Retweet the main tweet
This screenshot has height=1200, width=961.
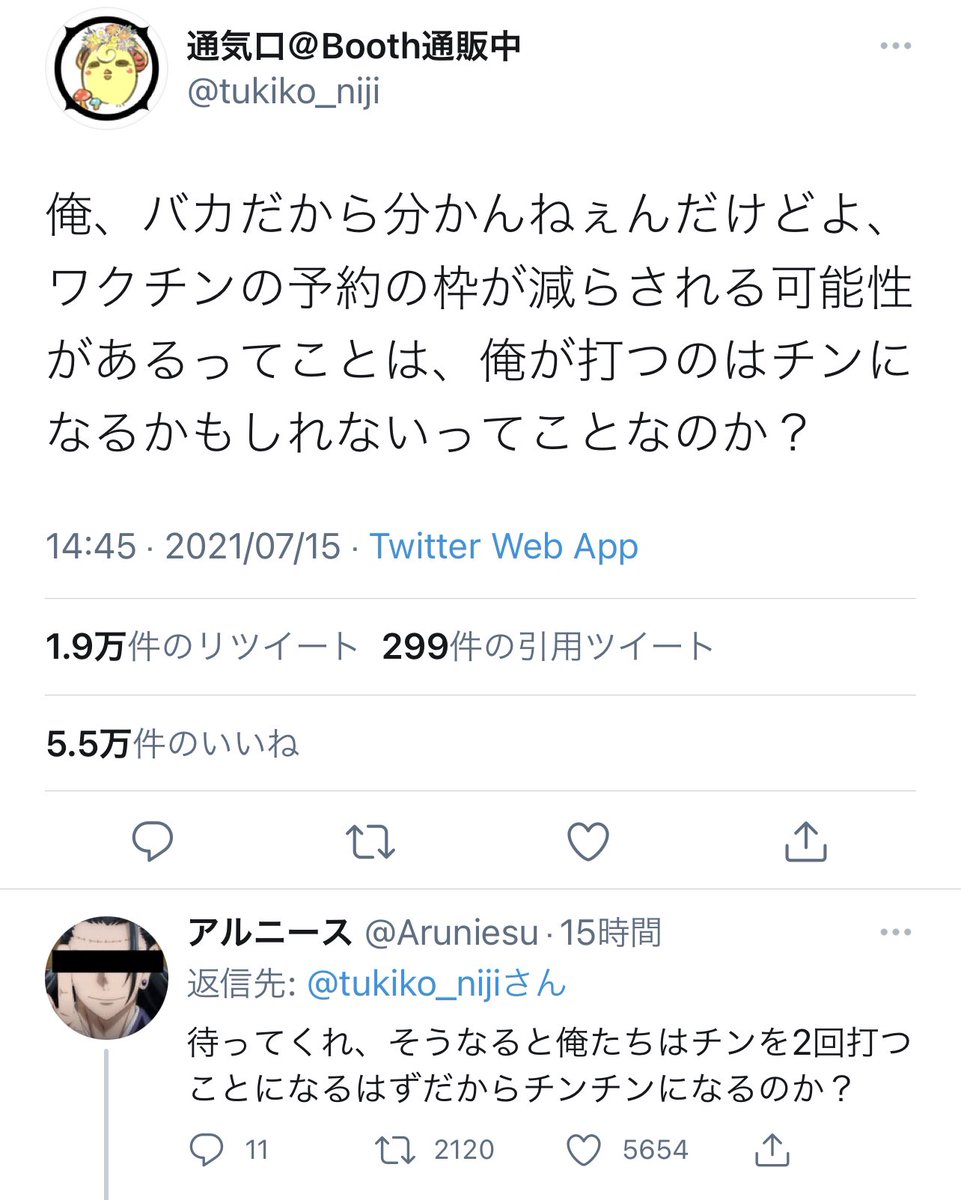coord(370,842)
